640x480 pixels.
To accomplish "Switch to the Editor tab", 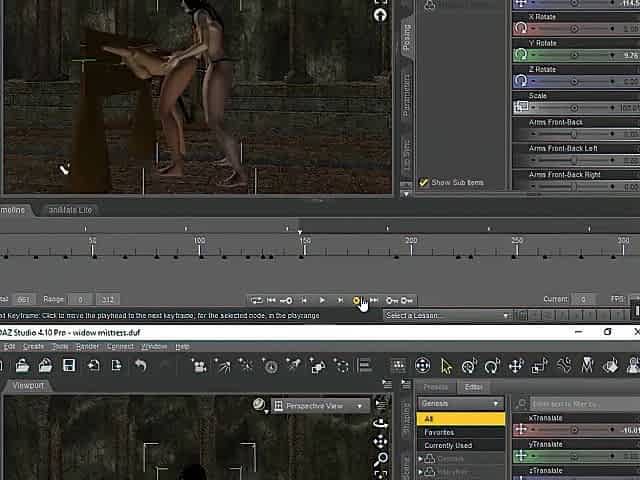I will pos(474,387).
